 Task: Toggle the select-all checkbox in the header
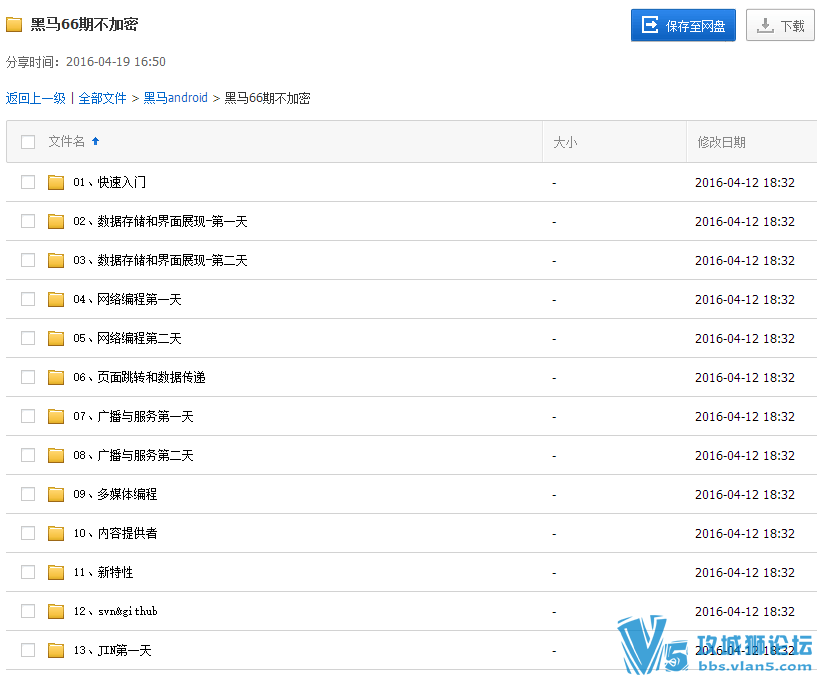coord(28,142)
